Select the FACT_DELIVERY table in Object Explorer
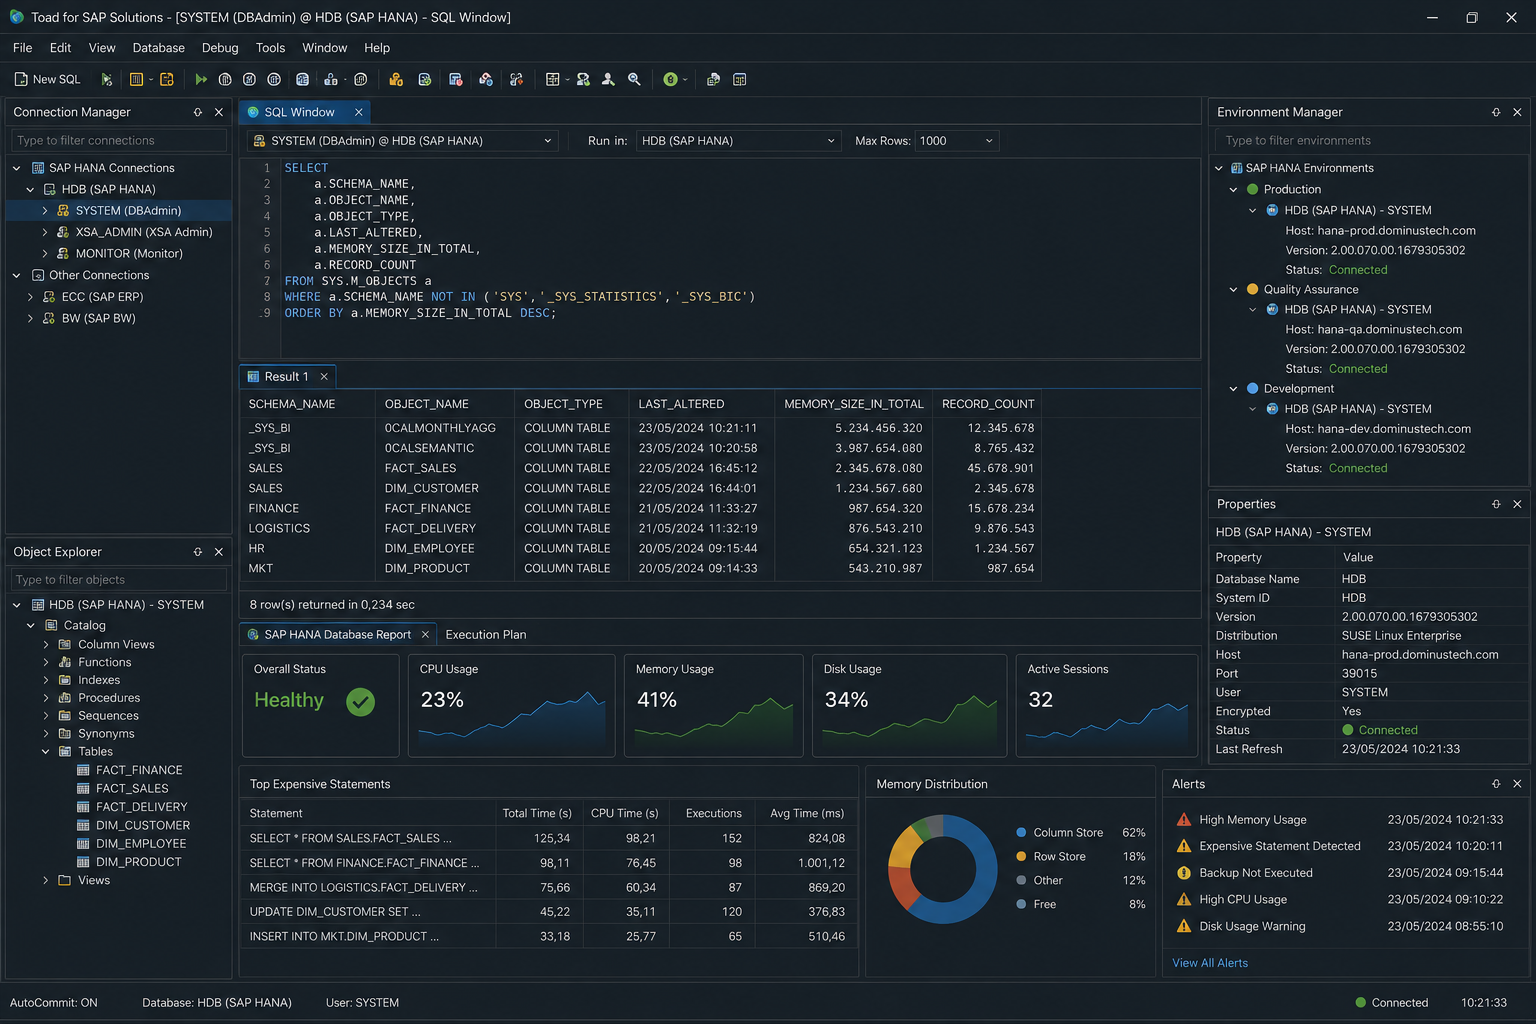 point(141,807)
